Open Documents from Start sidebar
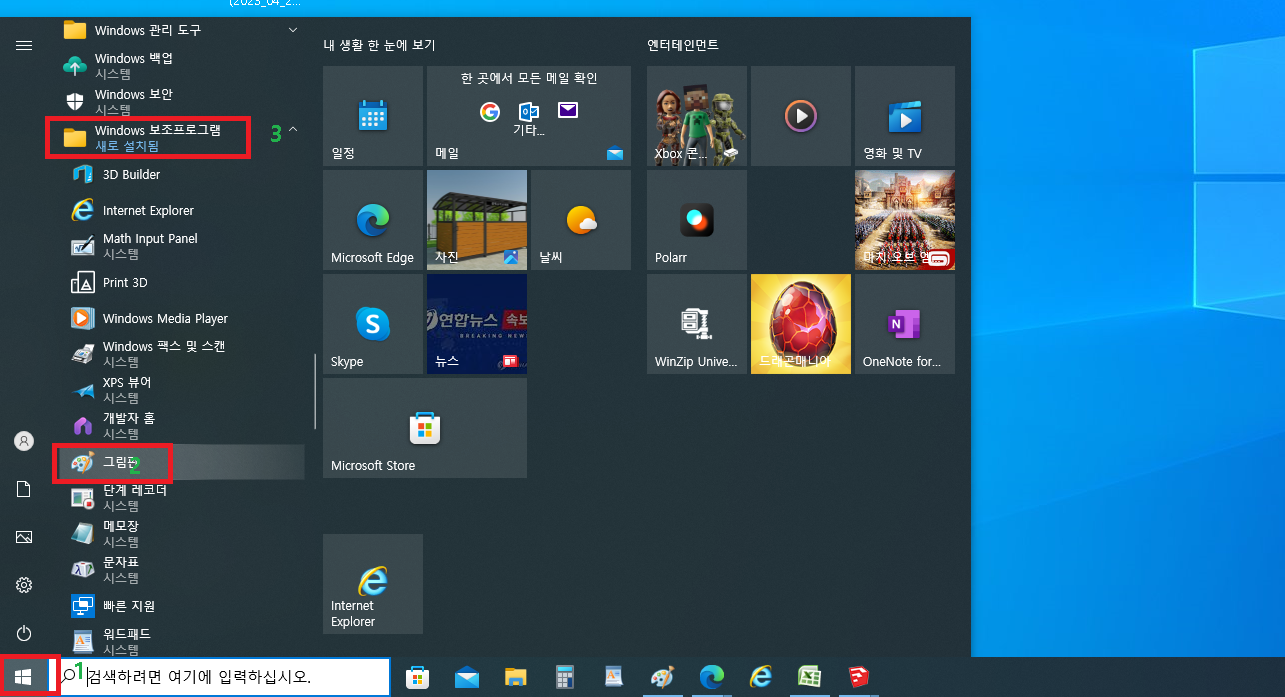 [x=24, y=489]
